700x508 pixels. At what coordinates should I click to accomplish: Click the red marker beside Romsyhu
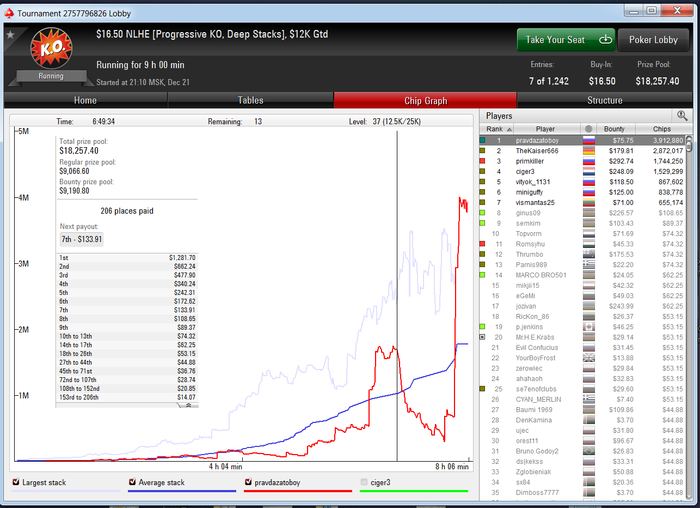(x=482, y=244)
